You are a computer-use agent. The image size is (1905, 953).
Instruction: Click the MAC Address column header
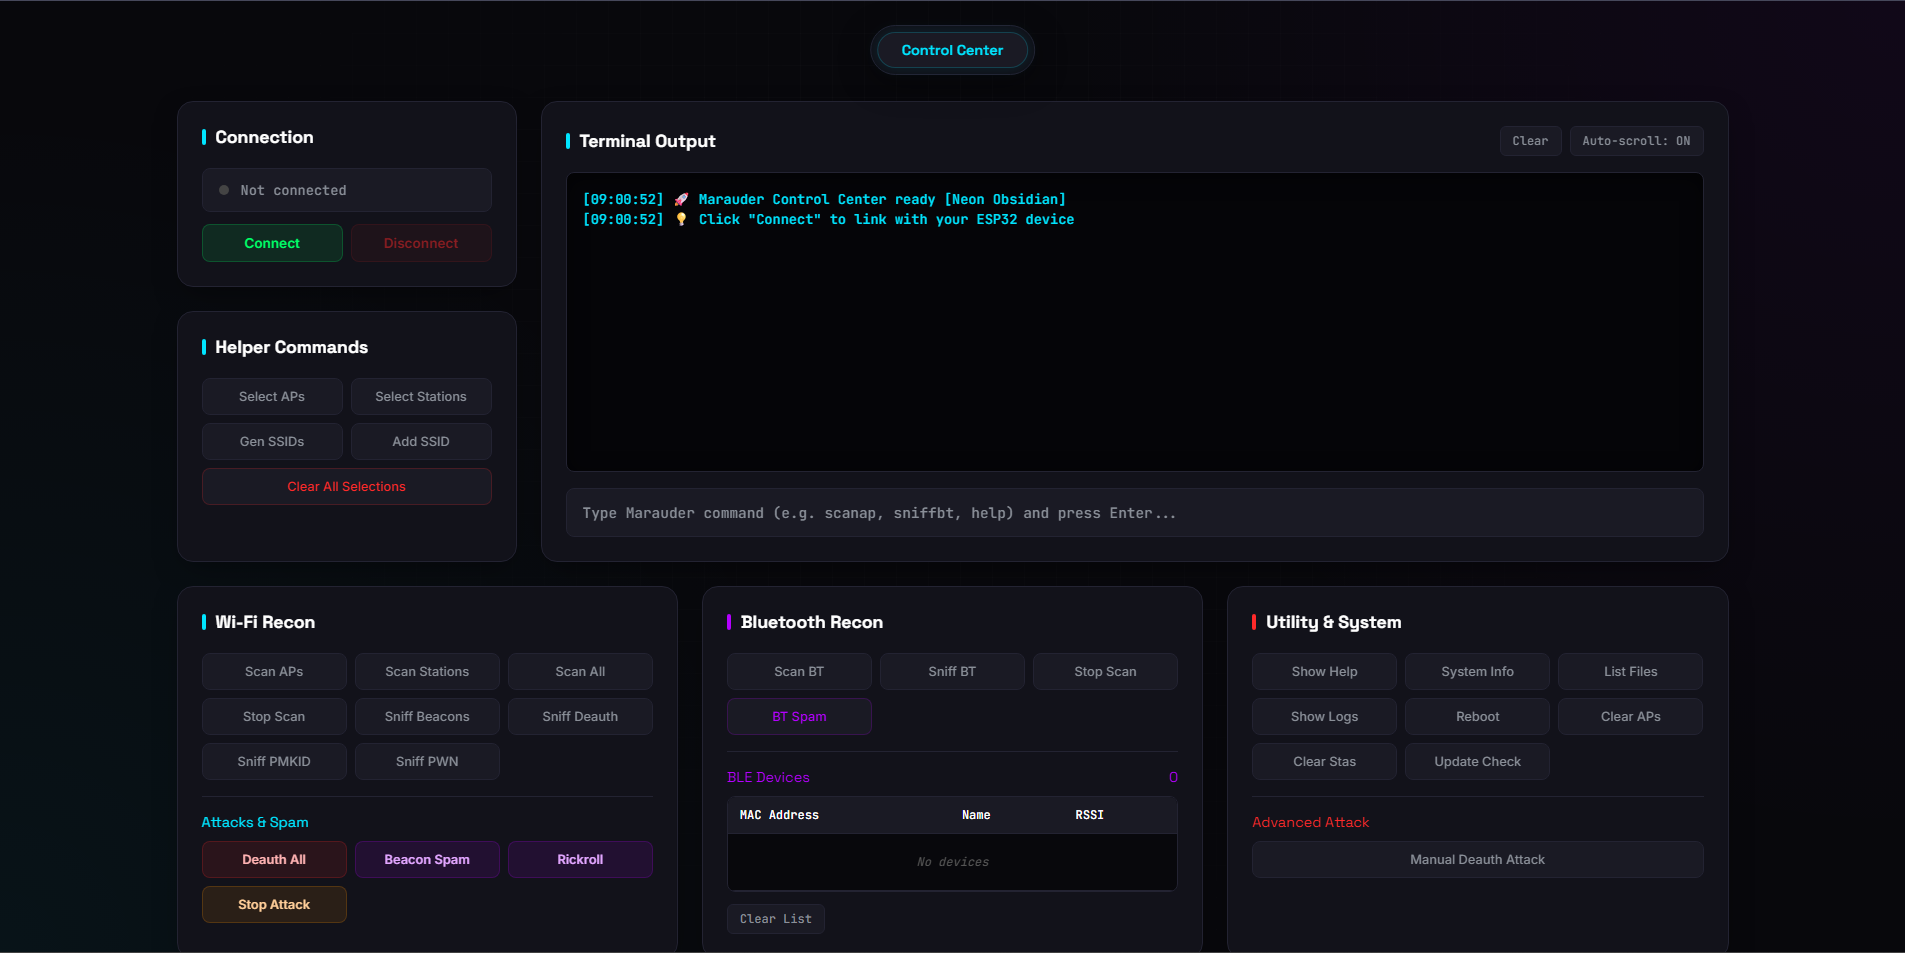pyautogui.click(x=779, y=815)
